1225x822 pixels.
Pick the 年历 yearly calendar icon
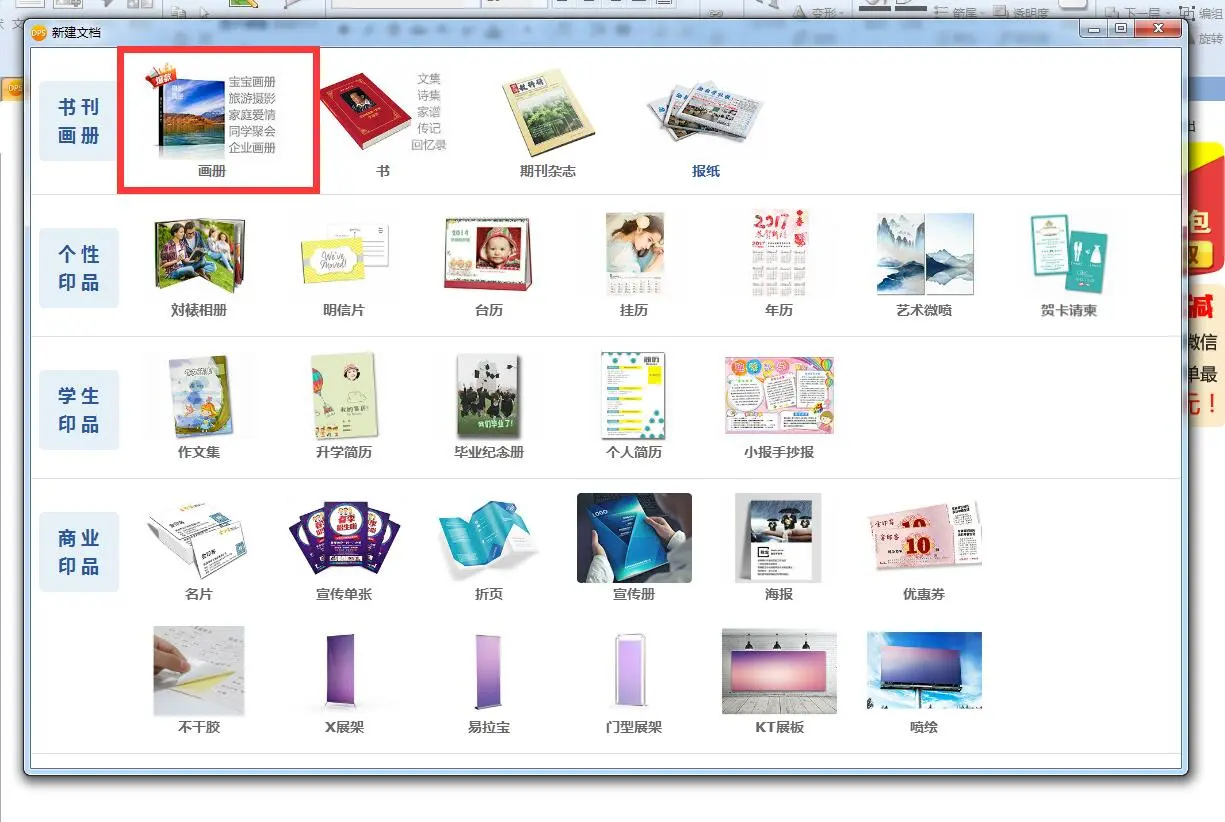(779, 253)
